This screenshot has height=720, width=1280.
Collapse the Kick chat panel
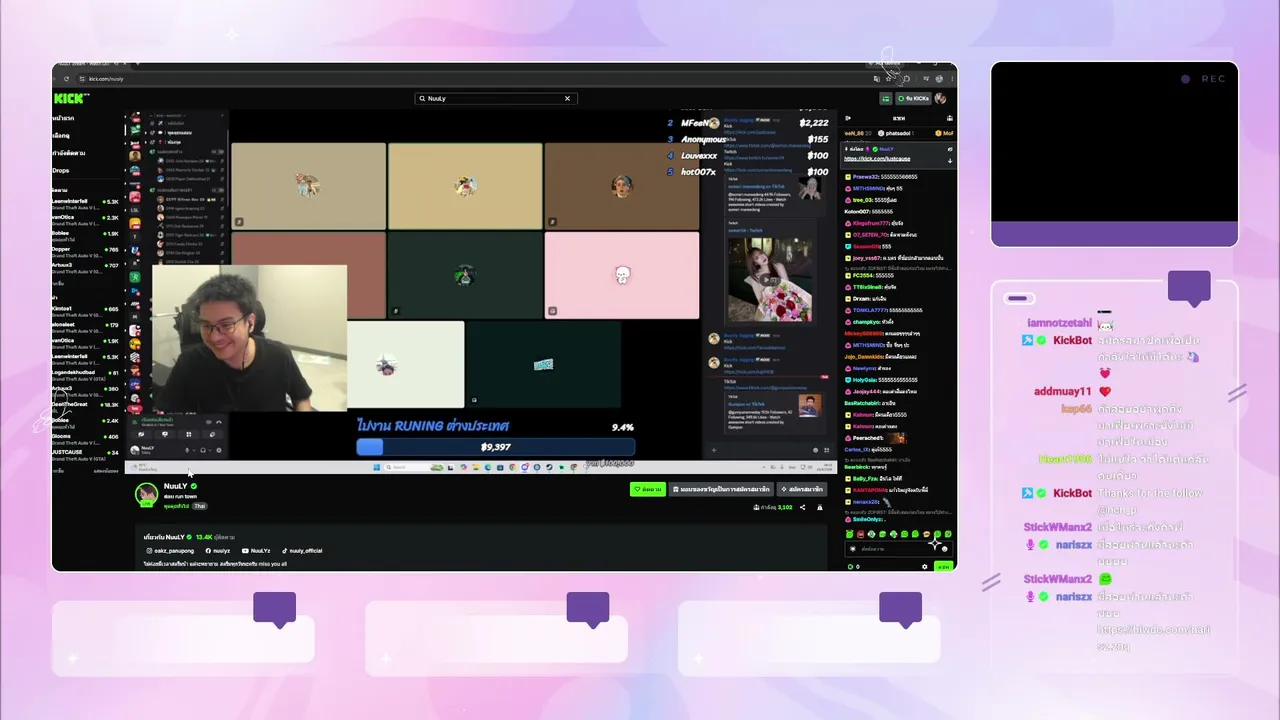click(848, 118)
